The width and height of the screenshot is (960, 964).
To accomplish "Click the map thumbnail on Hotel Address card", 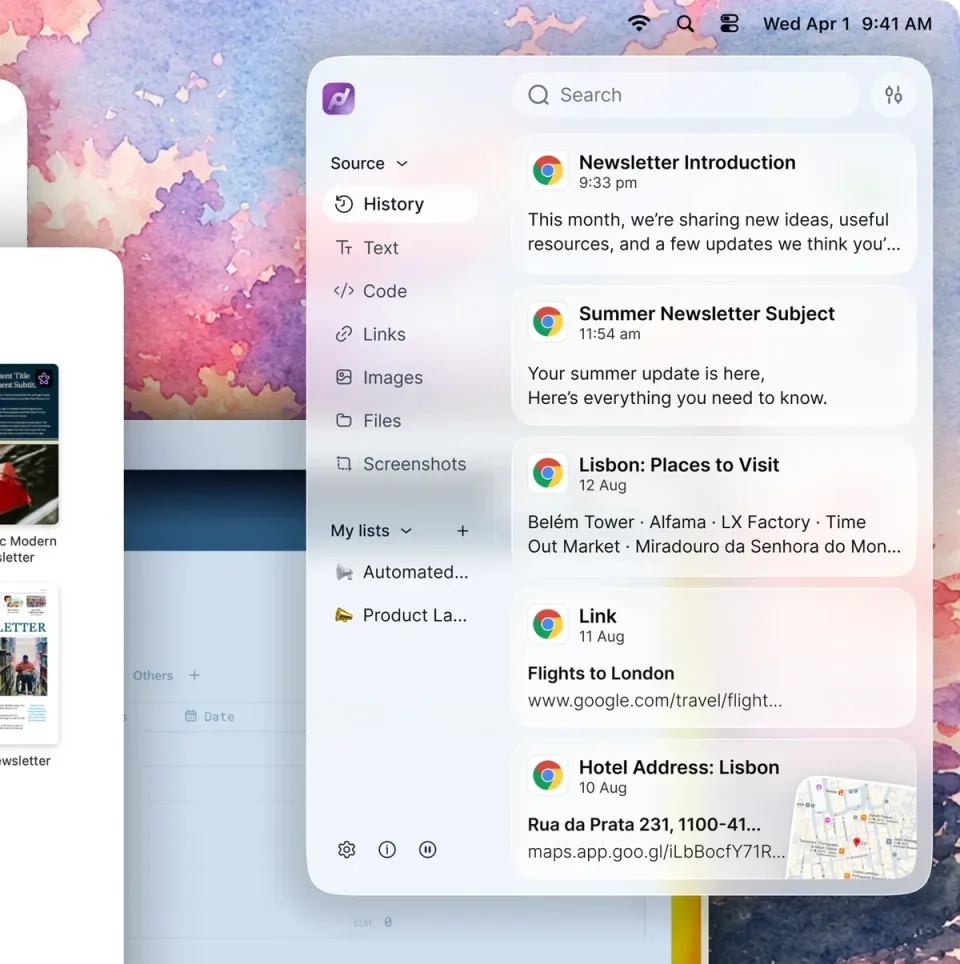I will [x=852, y=827].
